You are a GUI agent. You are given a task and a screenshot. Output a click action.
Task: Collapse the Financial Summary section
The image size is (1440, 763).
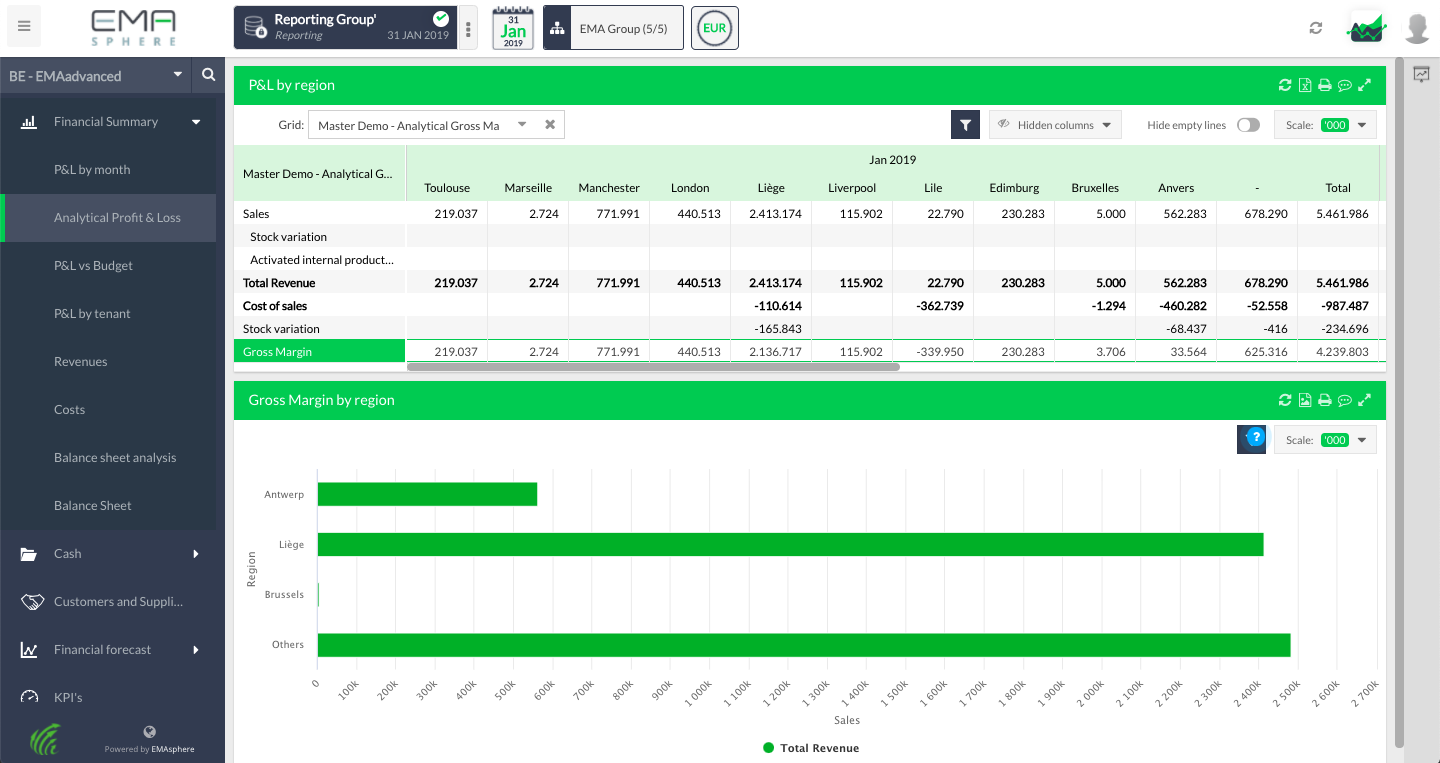pyautogui.click(x=106, y=121)
